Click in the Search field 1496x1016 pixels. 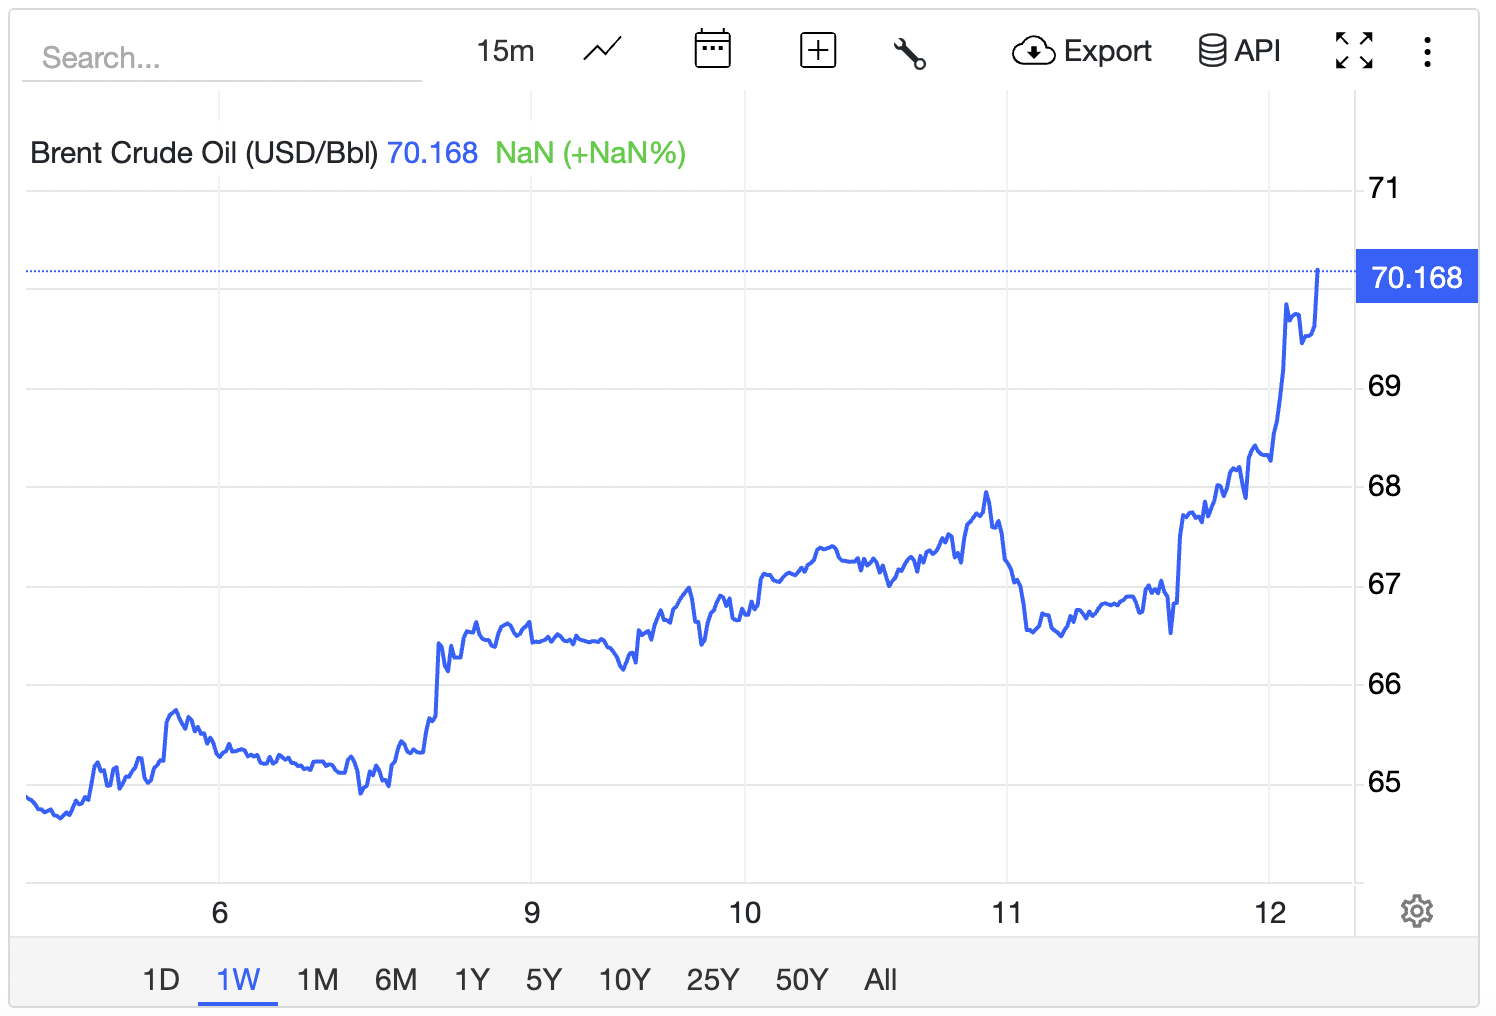pyautogui.click(x=222, y=58)
